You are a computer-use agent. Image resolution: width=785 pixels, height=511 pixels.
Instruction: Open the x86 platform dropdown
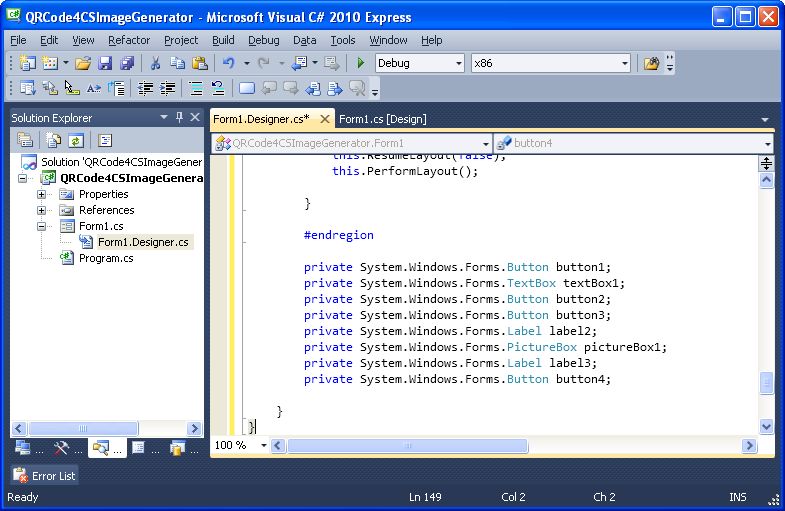pyautogui.click(x=624, y=63)
